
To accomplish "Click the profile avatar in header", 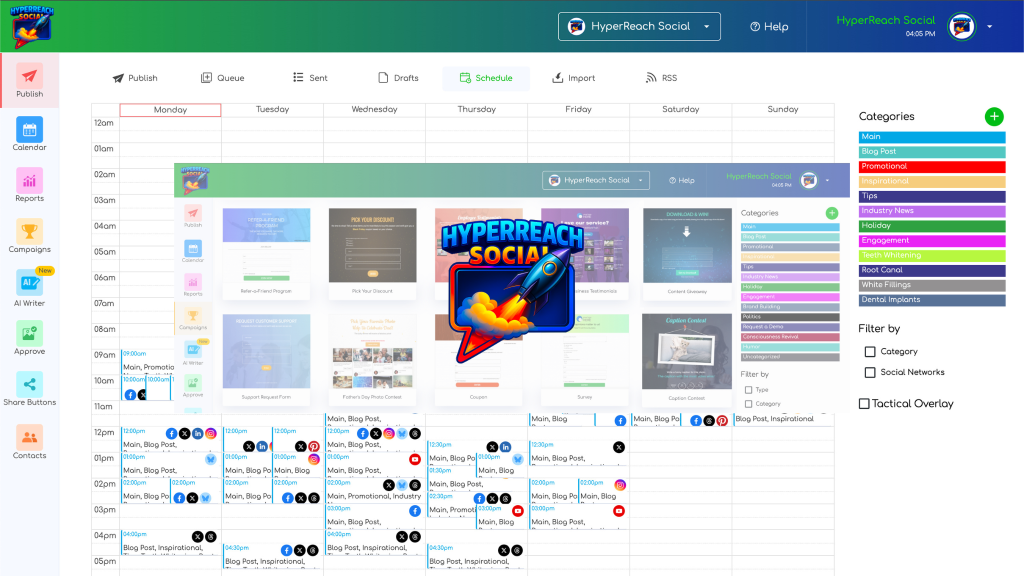I will (961, 27).
